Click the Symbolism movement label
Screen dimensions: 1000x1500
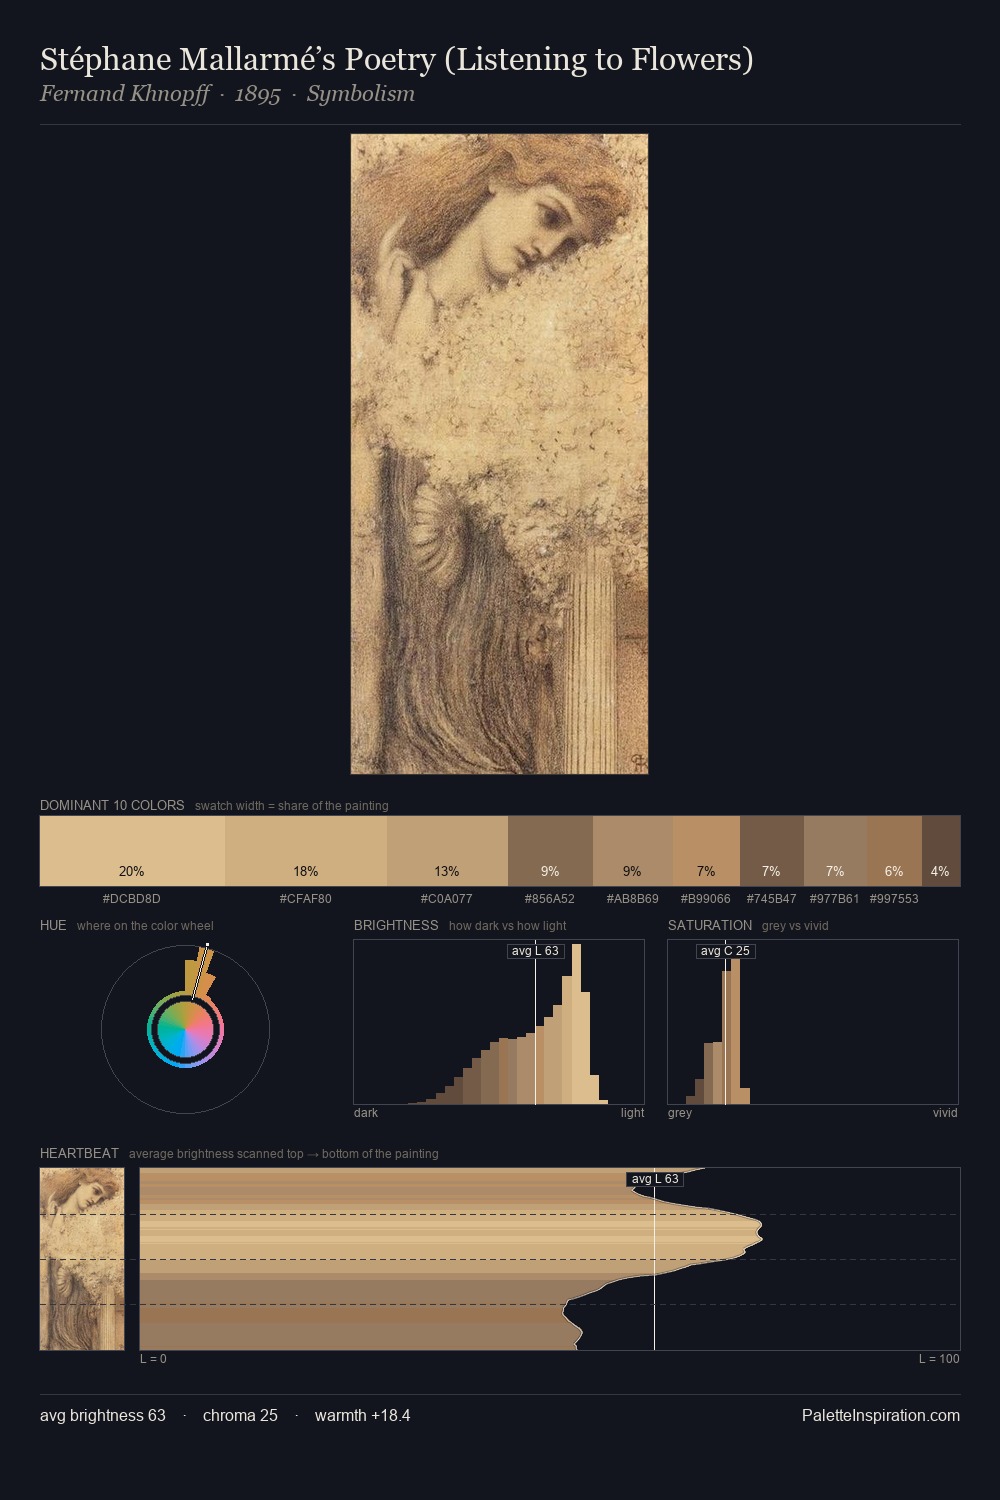360,94
